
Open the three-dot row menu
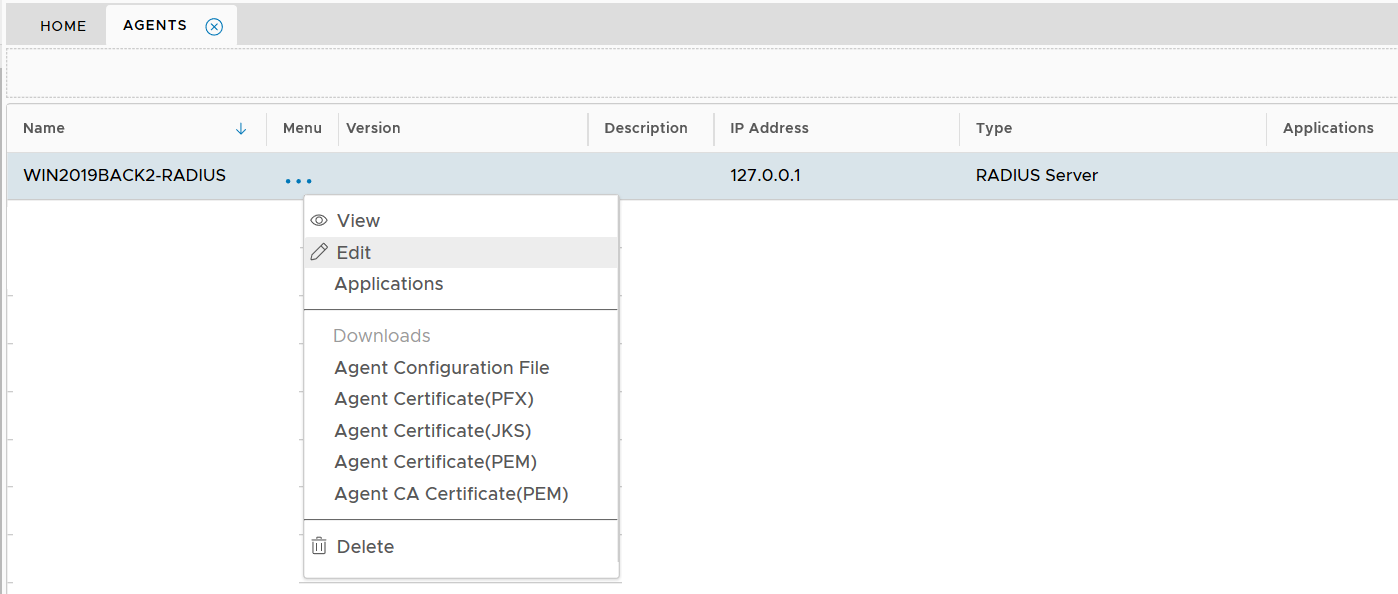(x=298, y=180)
